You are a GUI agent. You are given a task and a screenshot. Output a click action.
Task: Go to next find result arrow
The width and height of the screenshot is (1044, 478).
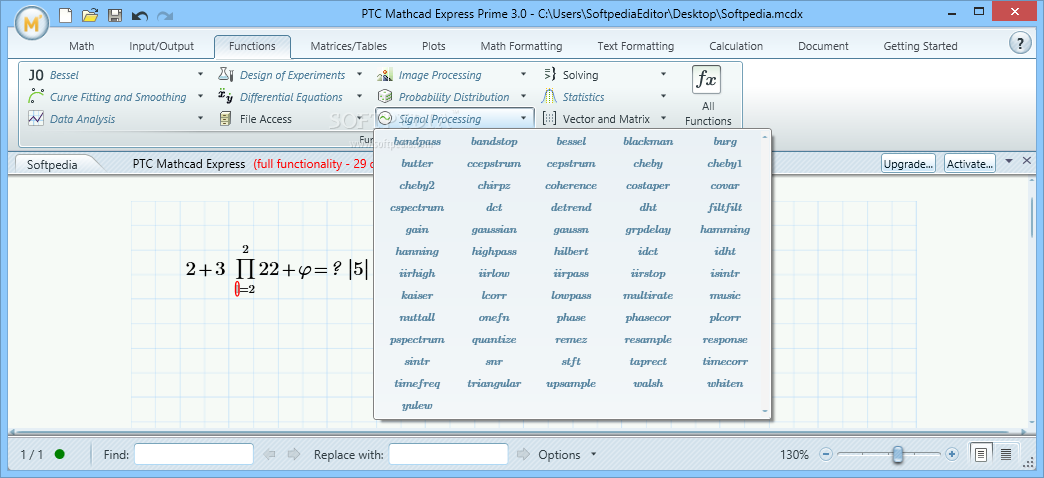pos(294,455)
